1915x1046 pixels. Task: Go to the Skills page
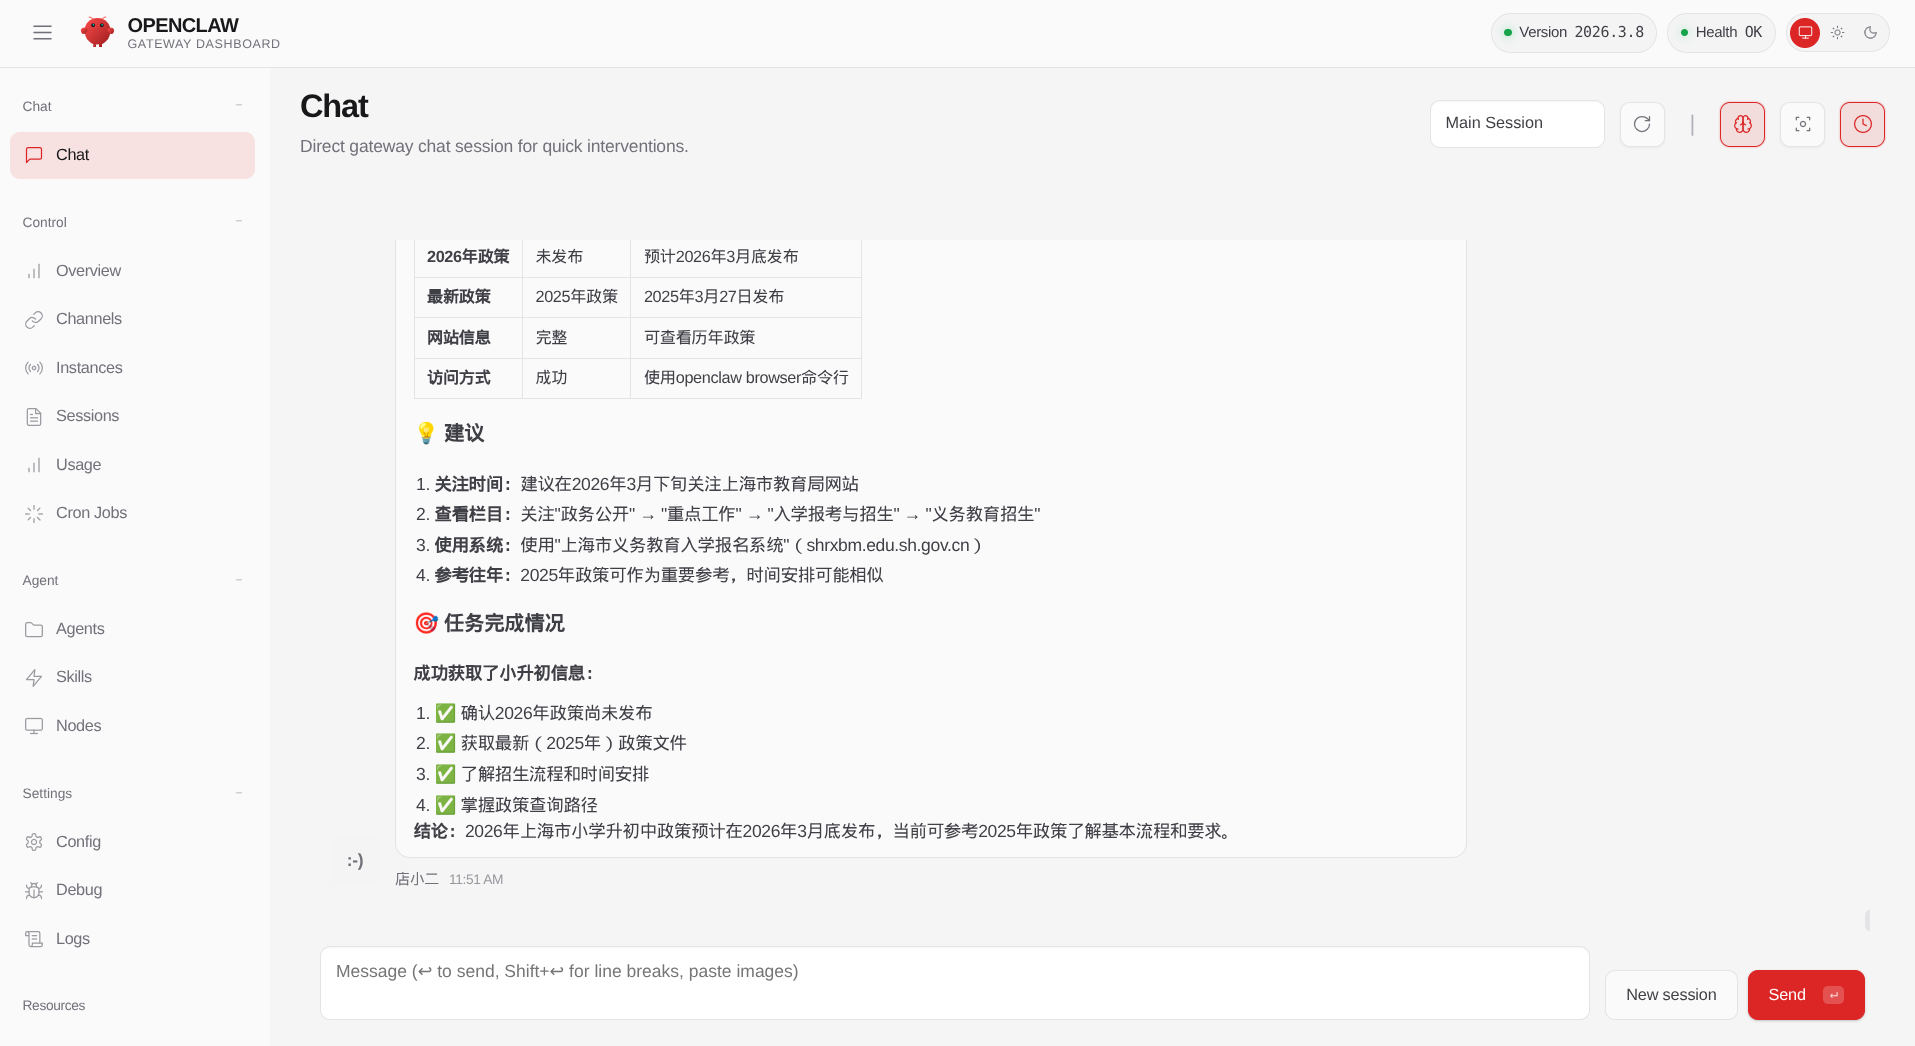(x=74, y=677)
